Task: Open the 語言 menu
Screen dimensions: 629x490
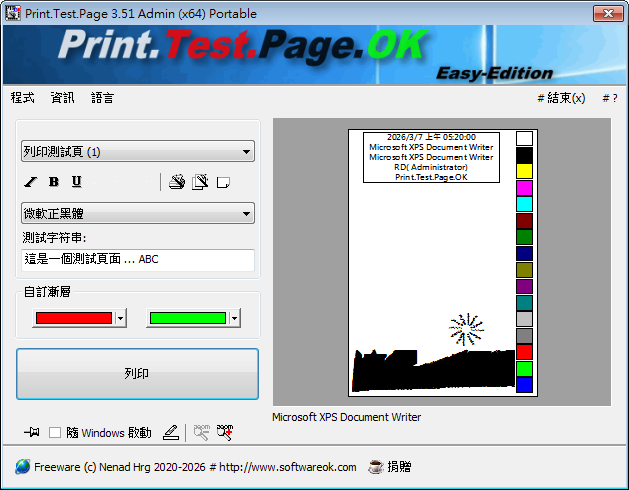Action: coord(103,98)
